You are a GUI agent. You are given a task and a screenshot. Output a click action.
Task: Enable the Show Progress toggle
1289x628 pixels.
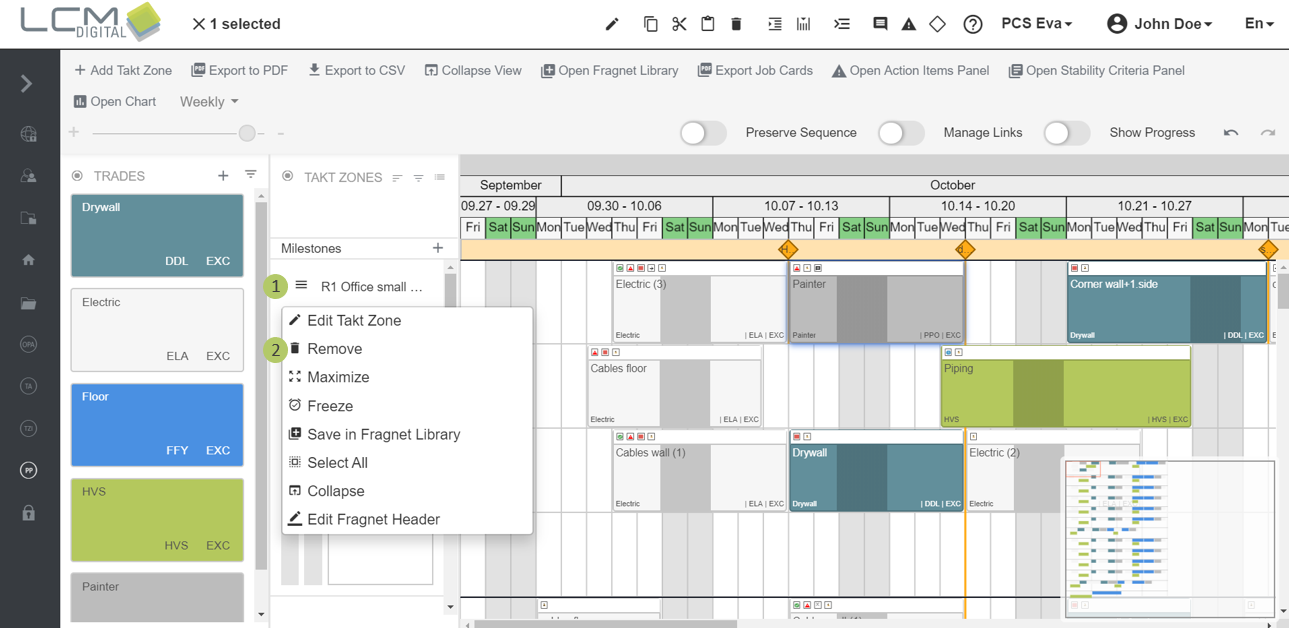[x=1066, y=132]
